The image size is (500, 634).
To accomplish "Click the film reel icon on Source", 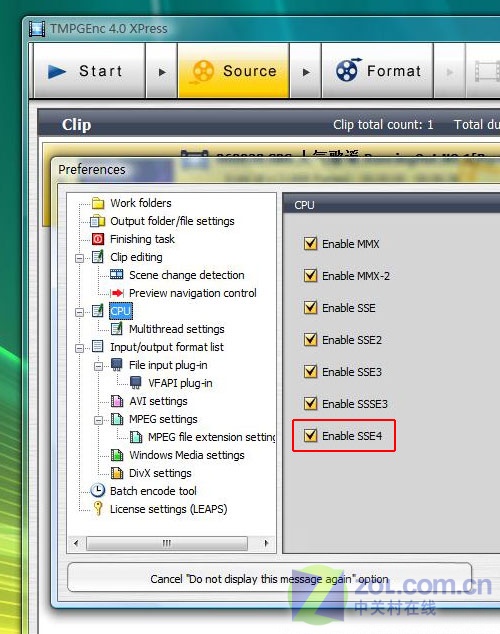I will pos(203,72).
